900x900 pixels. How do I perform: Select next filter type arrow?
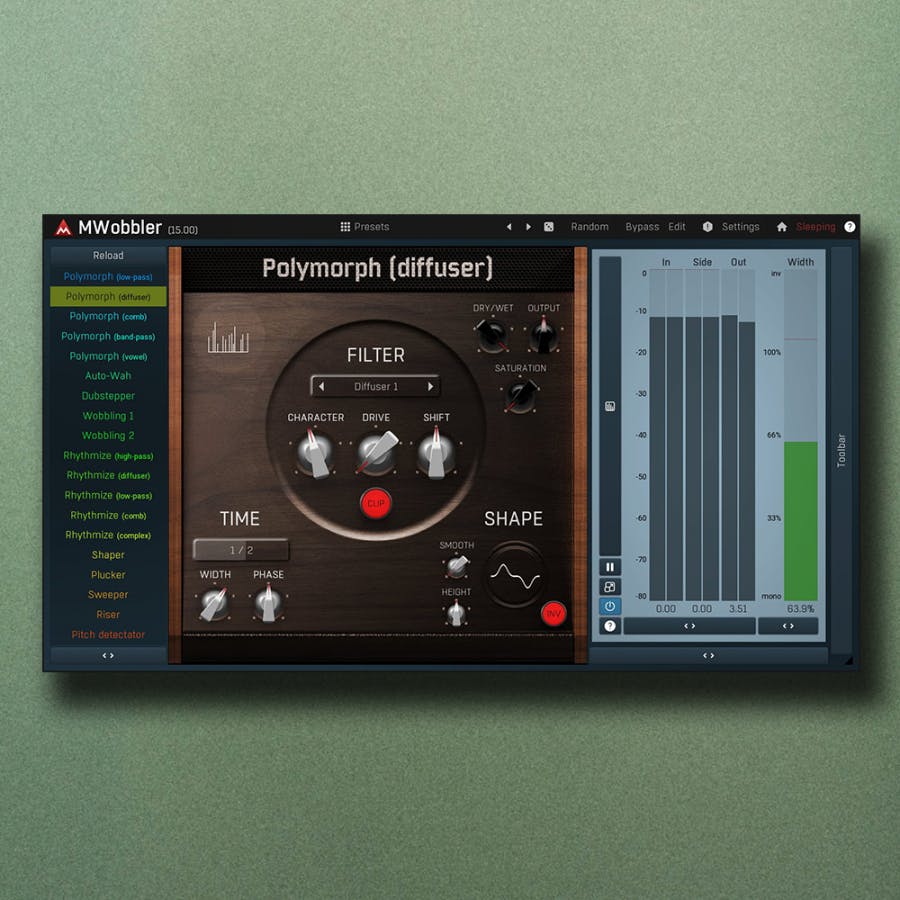pyautogui.click(x=430, y=386)
